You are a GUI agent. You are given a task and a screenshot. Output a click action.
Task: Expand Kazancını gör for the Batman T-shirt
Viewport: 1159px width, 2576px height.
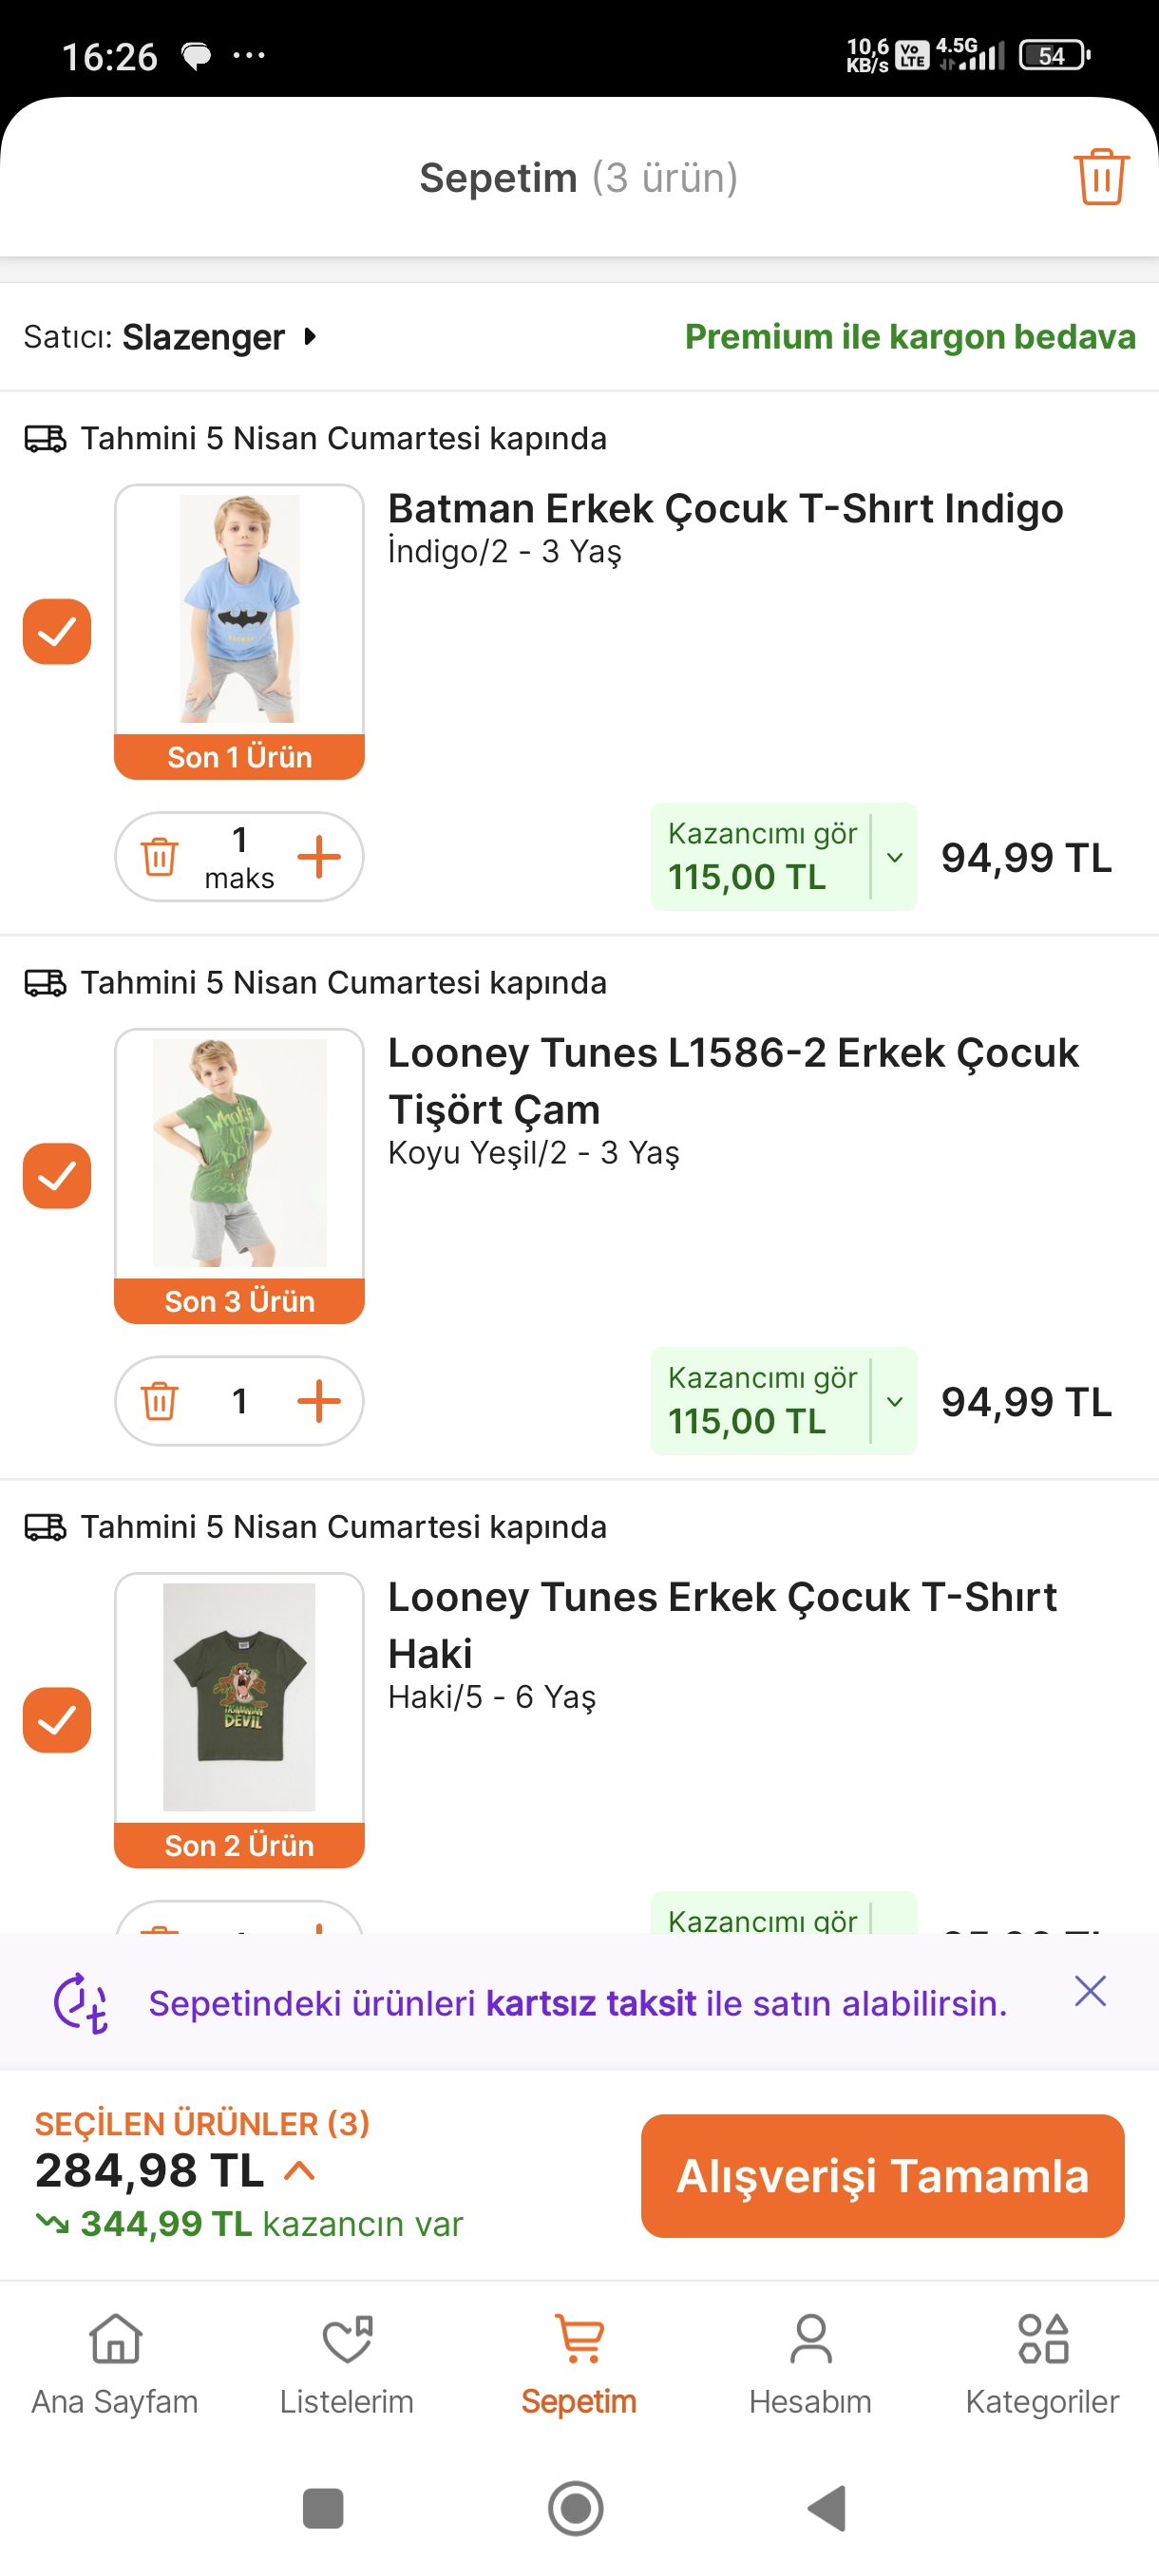(x=894, y=857)
